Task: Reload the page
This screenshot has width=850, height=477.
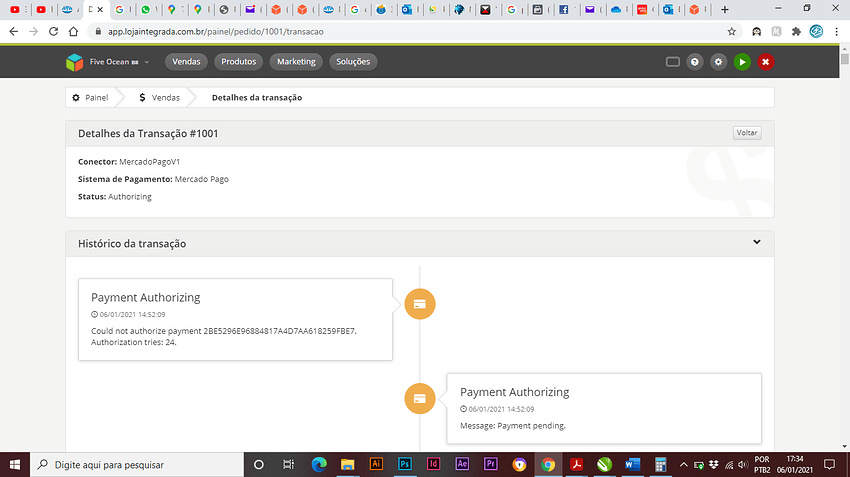Action: coord(53,31)
